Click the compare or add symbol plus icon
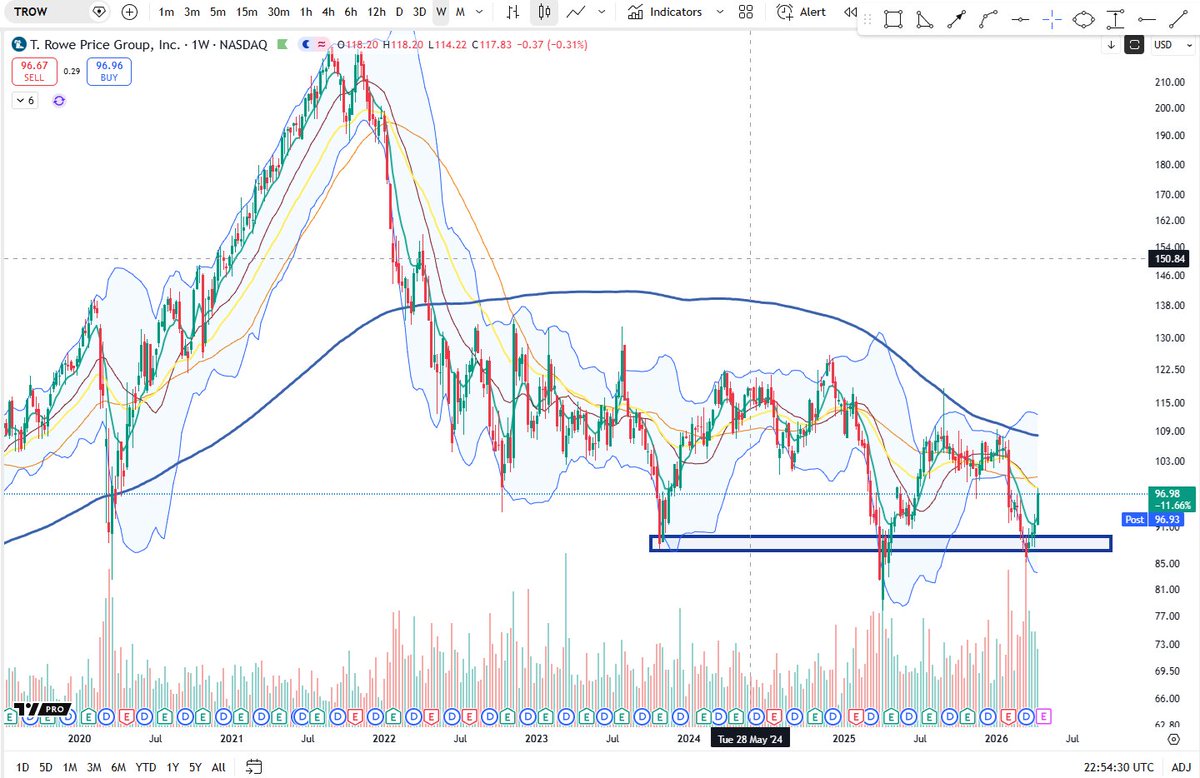This screenshot has height=778, width=1200. 130,12
